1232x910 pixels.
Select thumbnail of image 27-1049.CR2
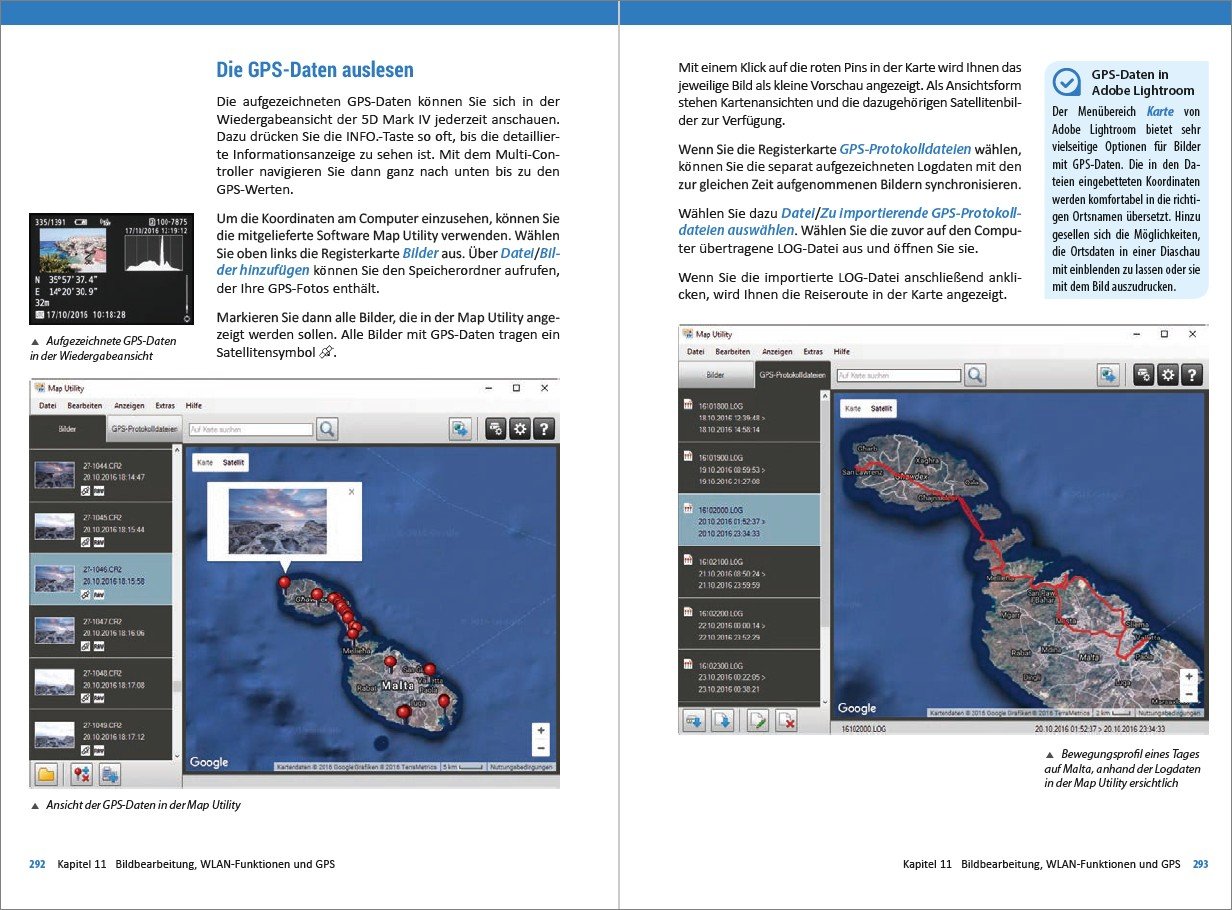55,733
